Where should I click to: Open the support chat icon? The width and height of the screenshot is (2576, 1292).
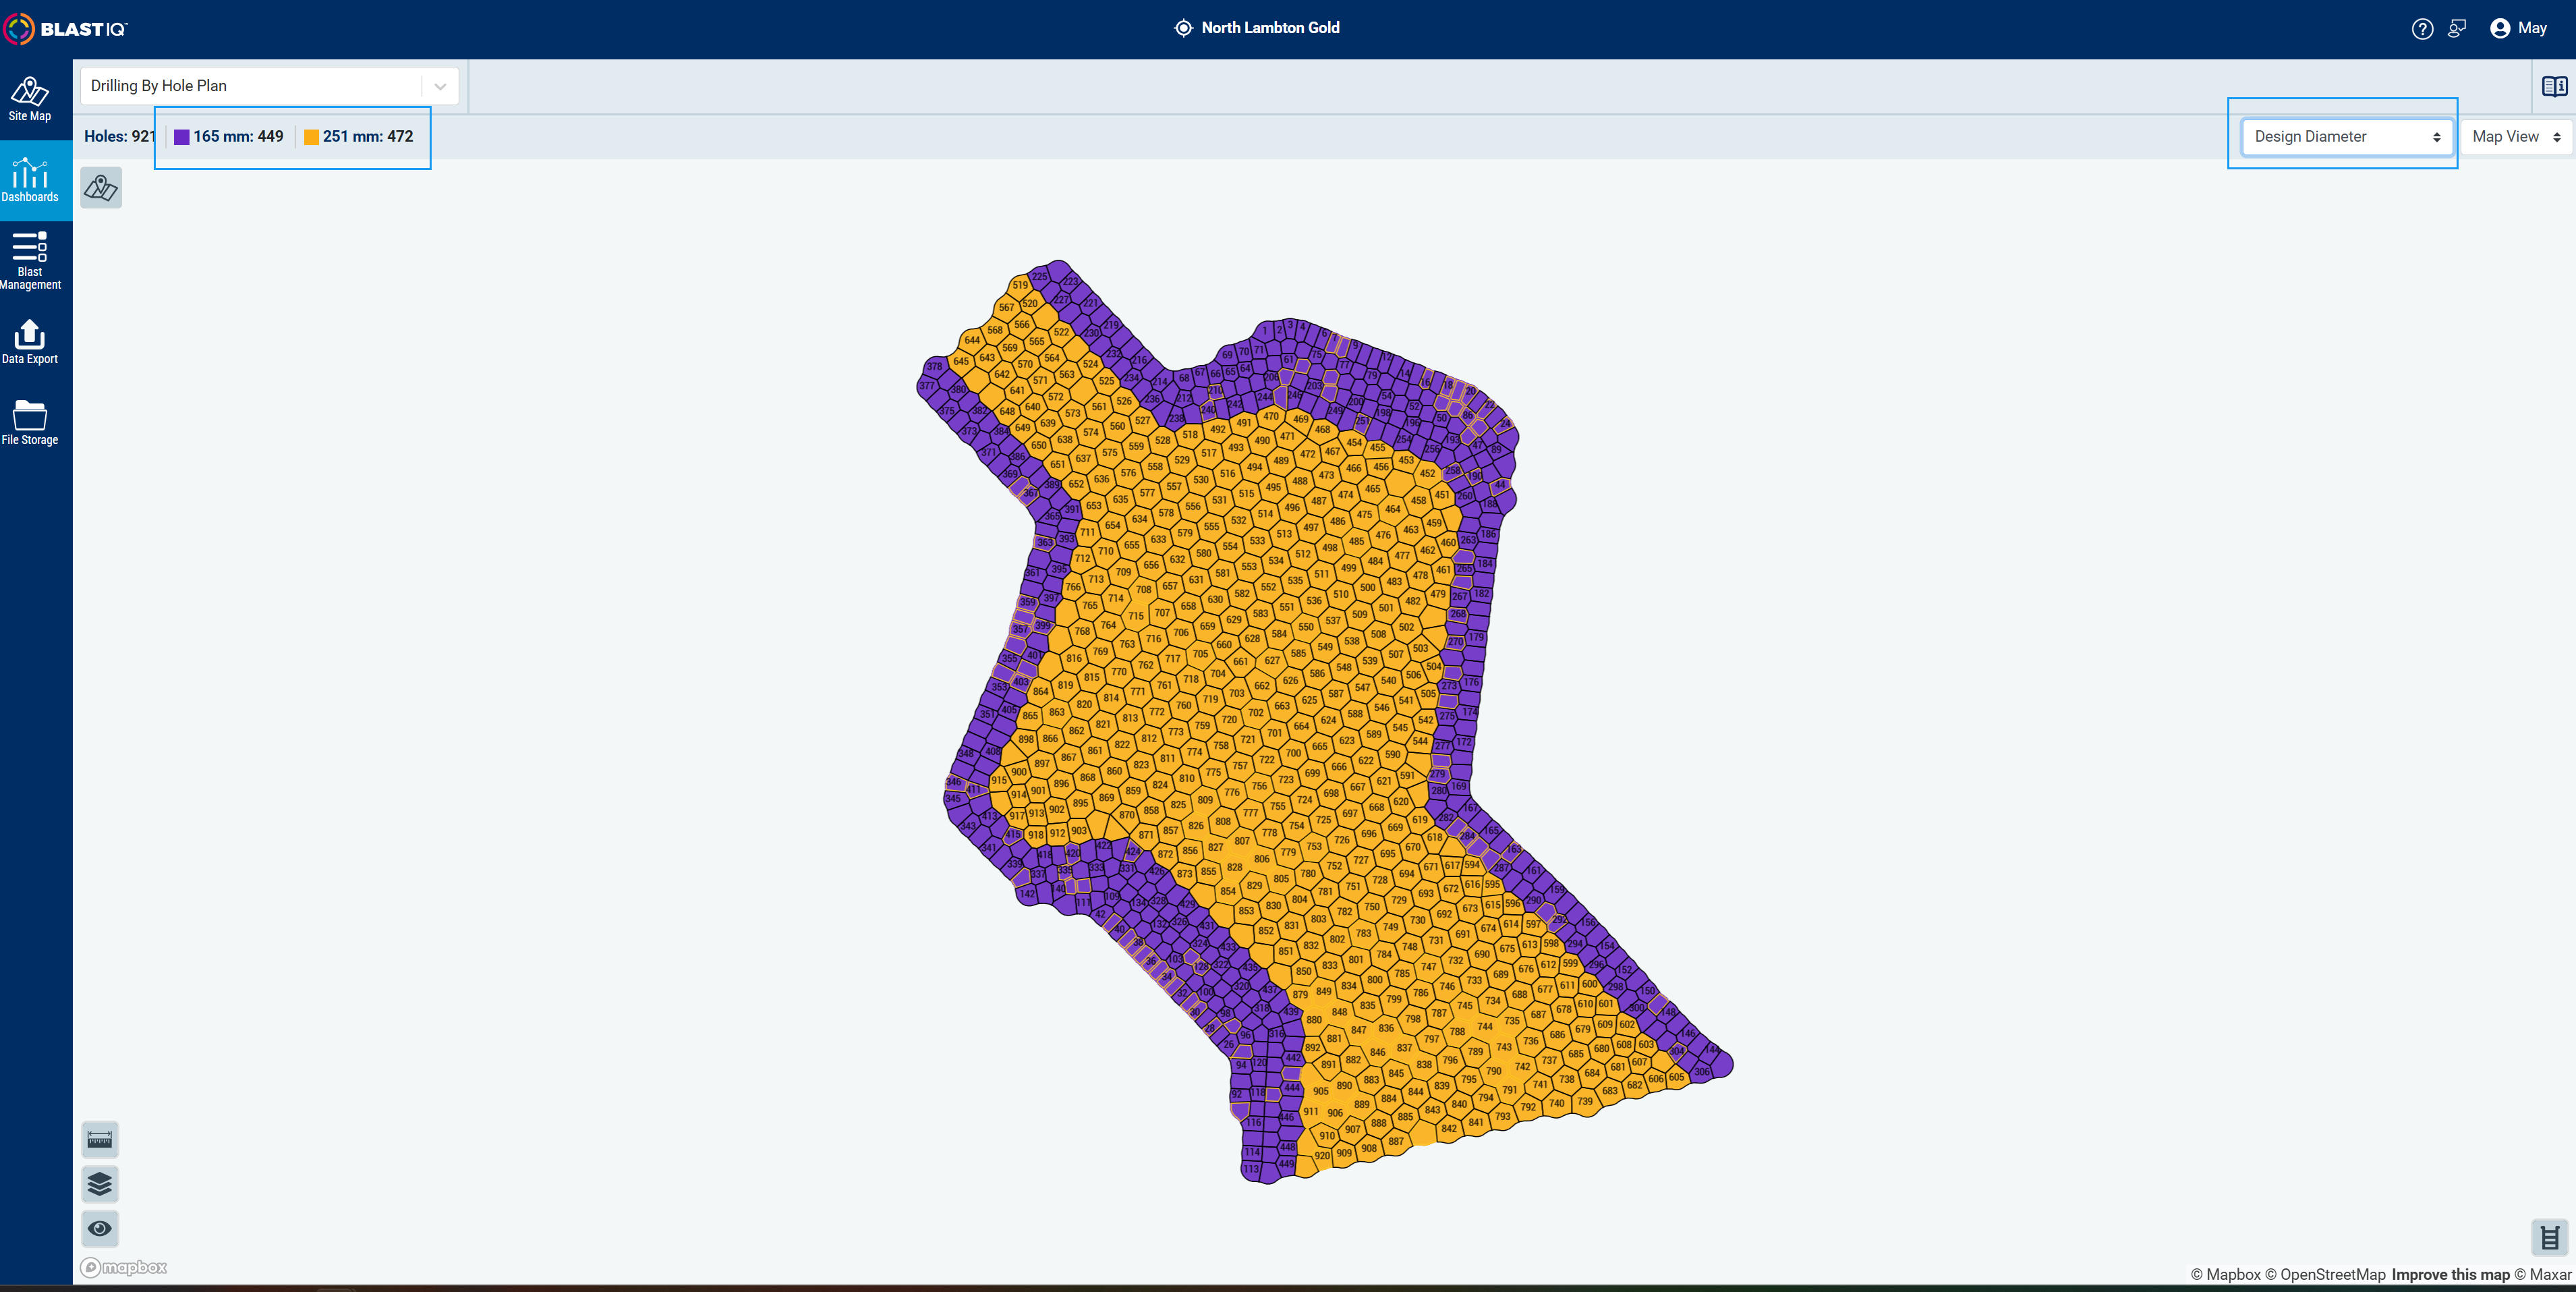point(2457,29)
